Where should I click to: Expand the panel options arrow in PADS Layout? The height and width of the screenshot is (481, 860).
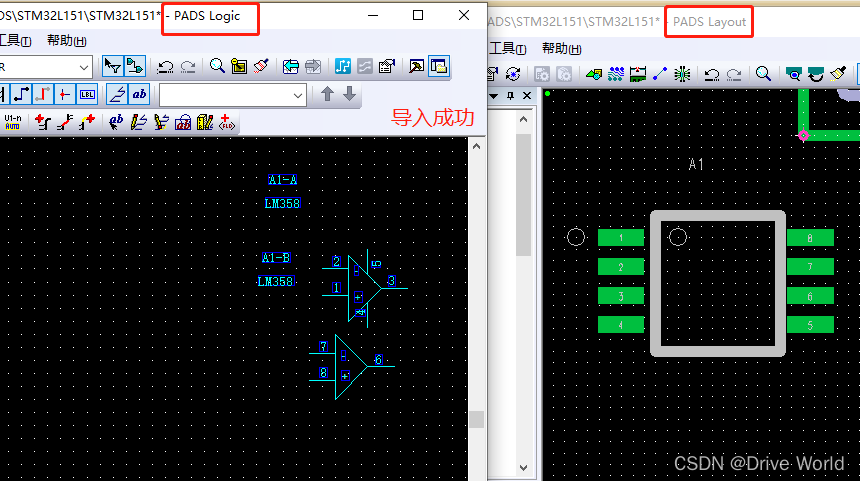coord(494,96)
